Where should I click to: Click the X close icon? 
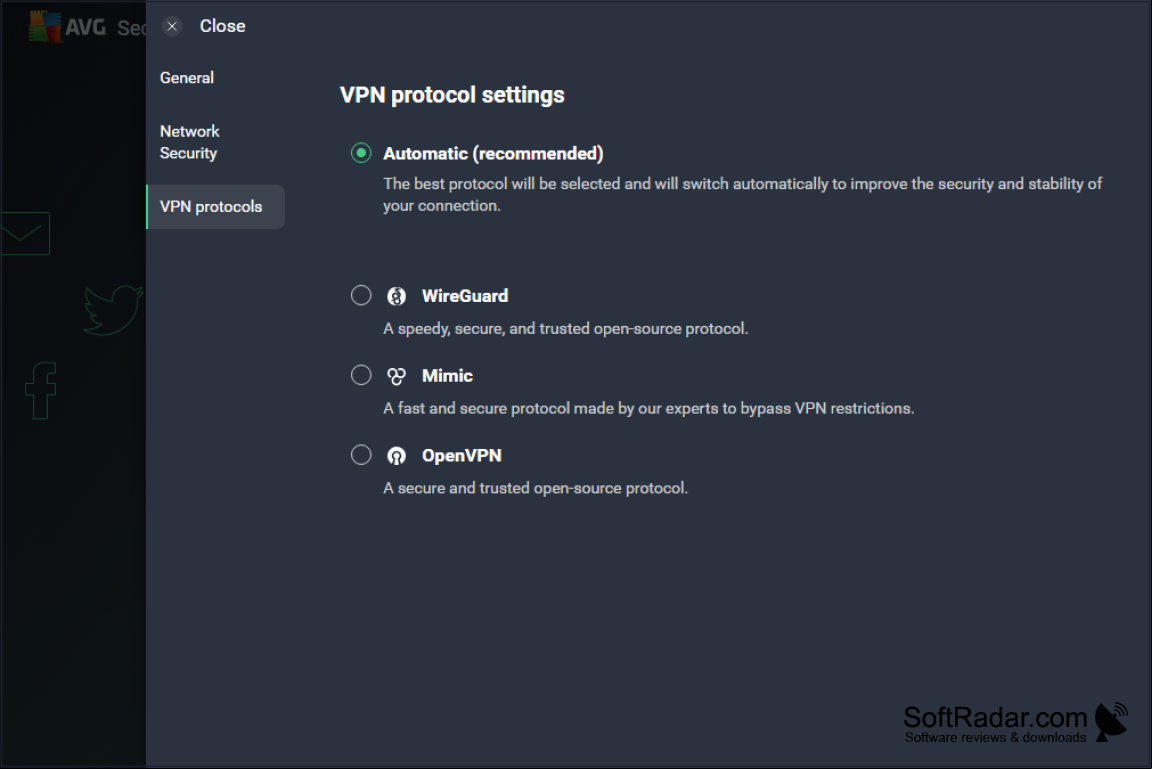tap(172, 26)
